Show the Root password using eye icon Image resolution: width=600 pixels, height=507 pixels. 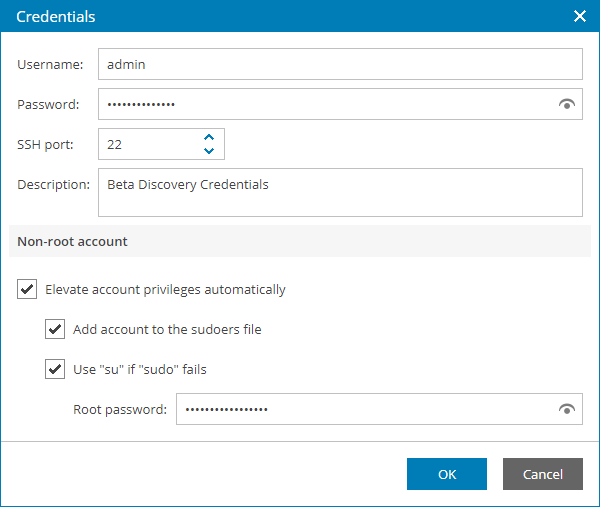[567, 409]
